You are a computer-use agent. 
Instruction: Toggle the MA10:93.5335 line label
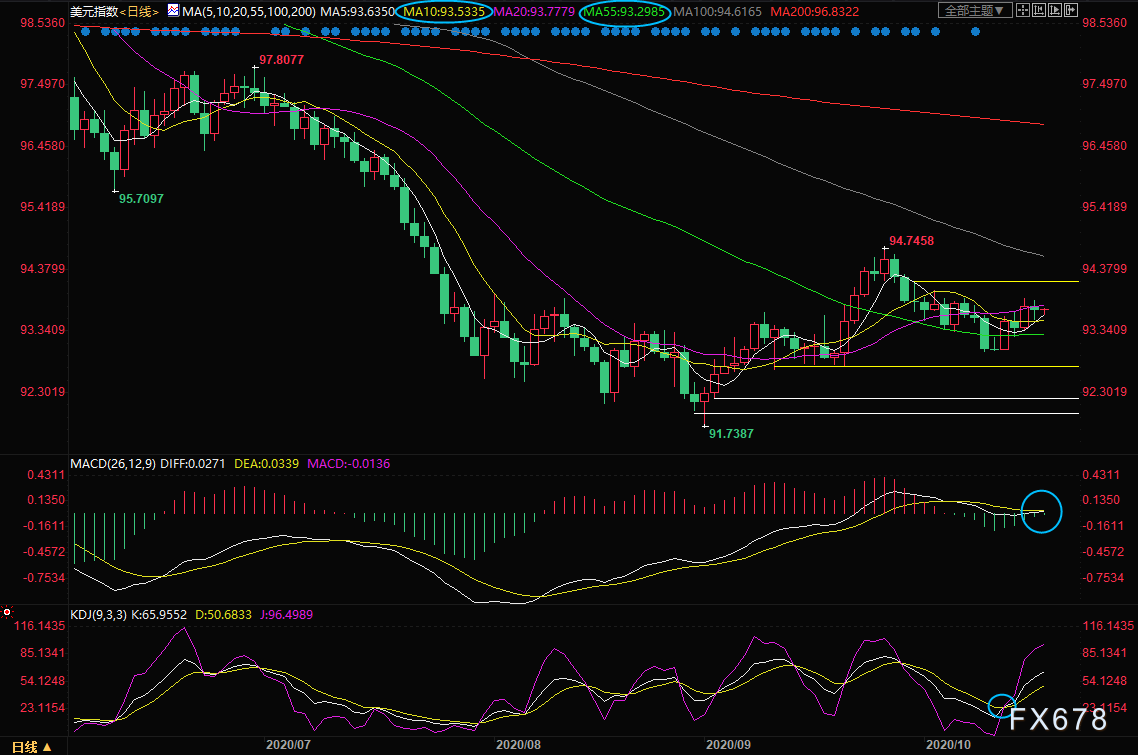(444, 12)
